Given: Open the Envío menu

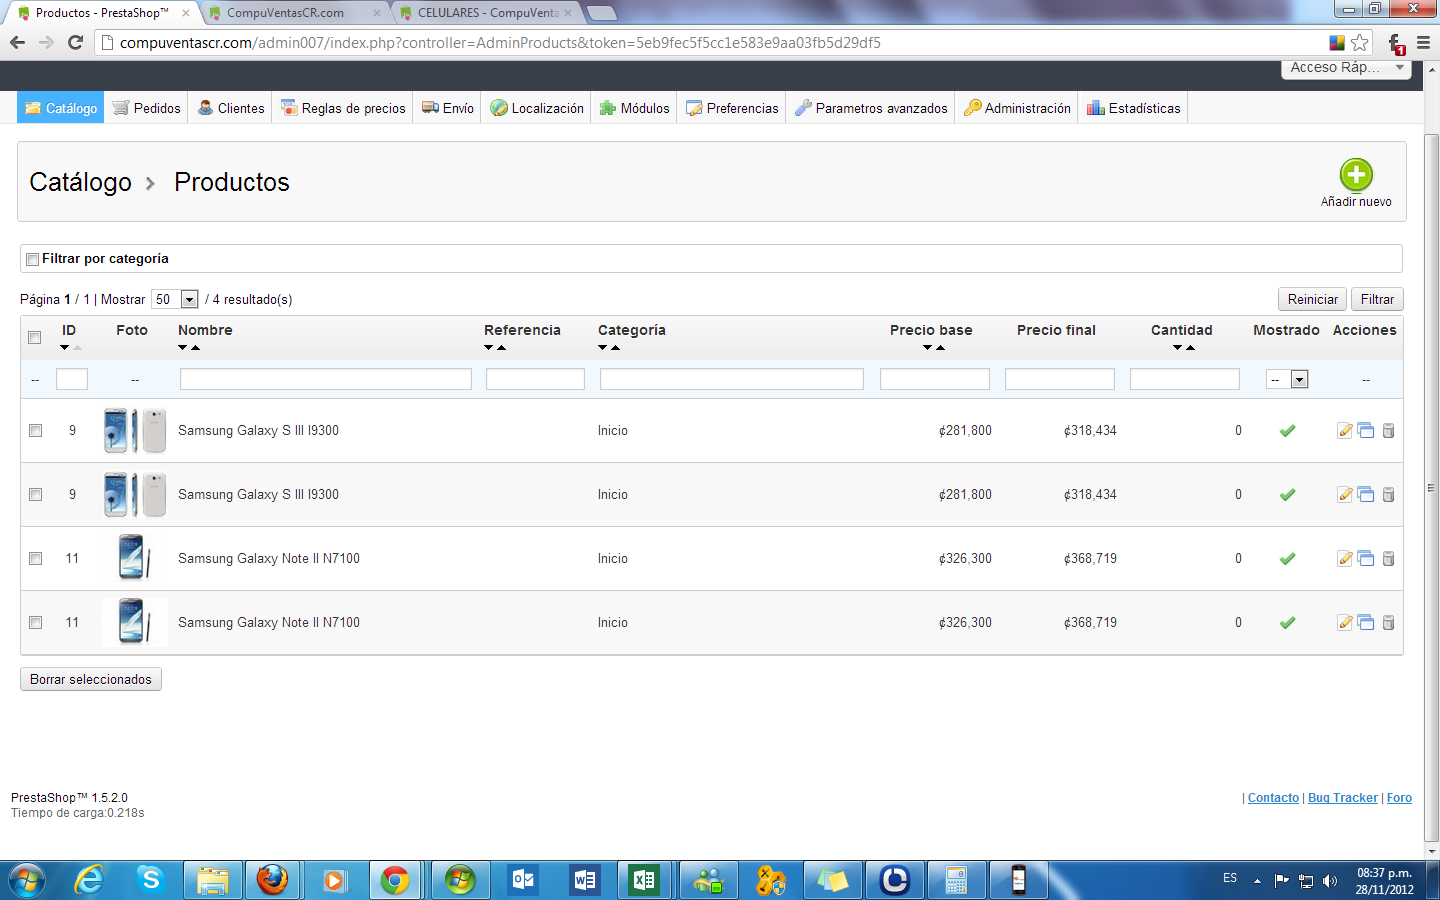Looking at the screenshot, I should [448, 108].
